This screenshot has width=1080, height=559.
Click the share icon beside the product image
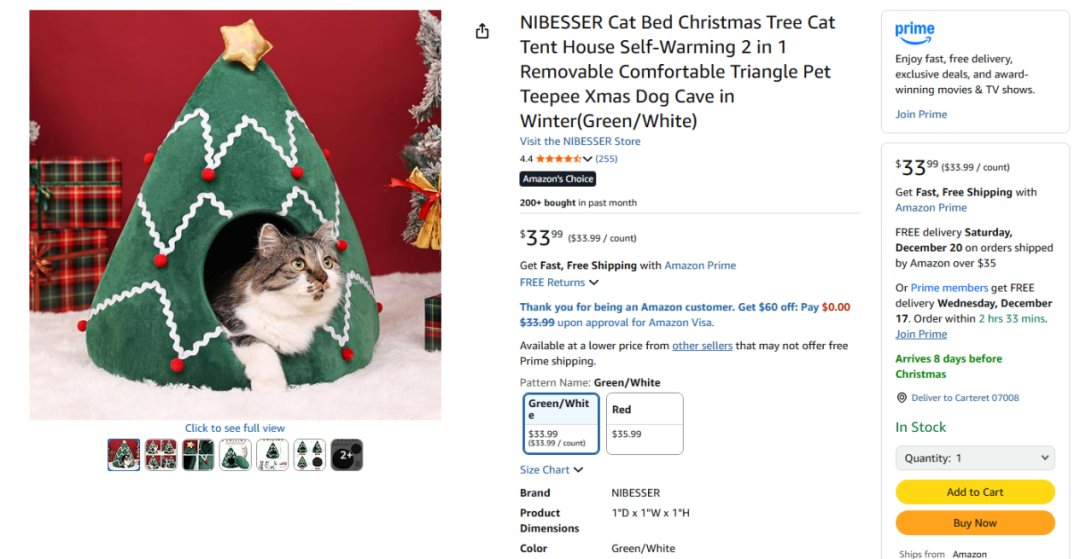coord(482,31)
